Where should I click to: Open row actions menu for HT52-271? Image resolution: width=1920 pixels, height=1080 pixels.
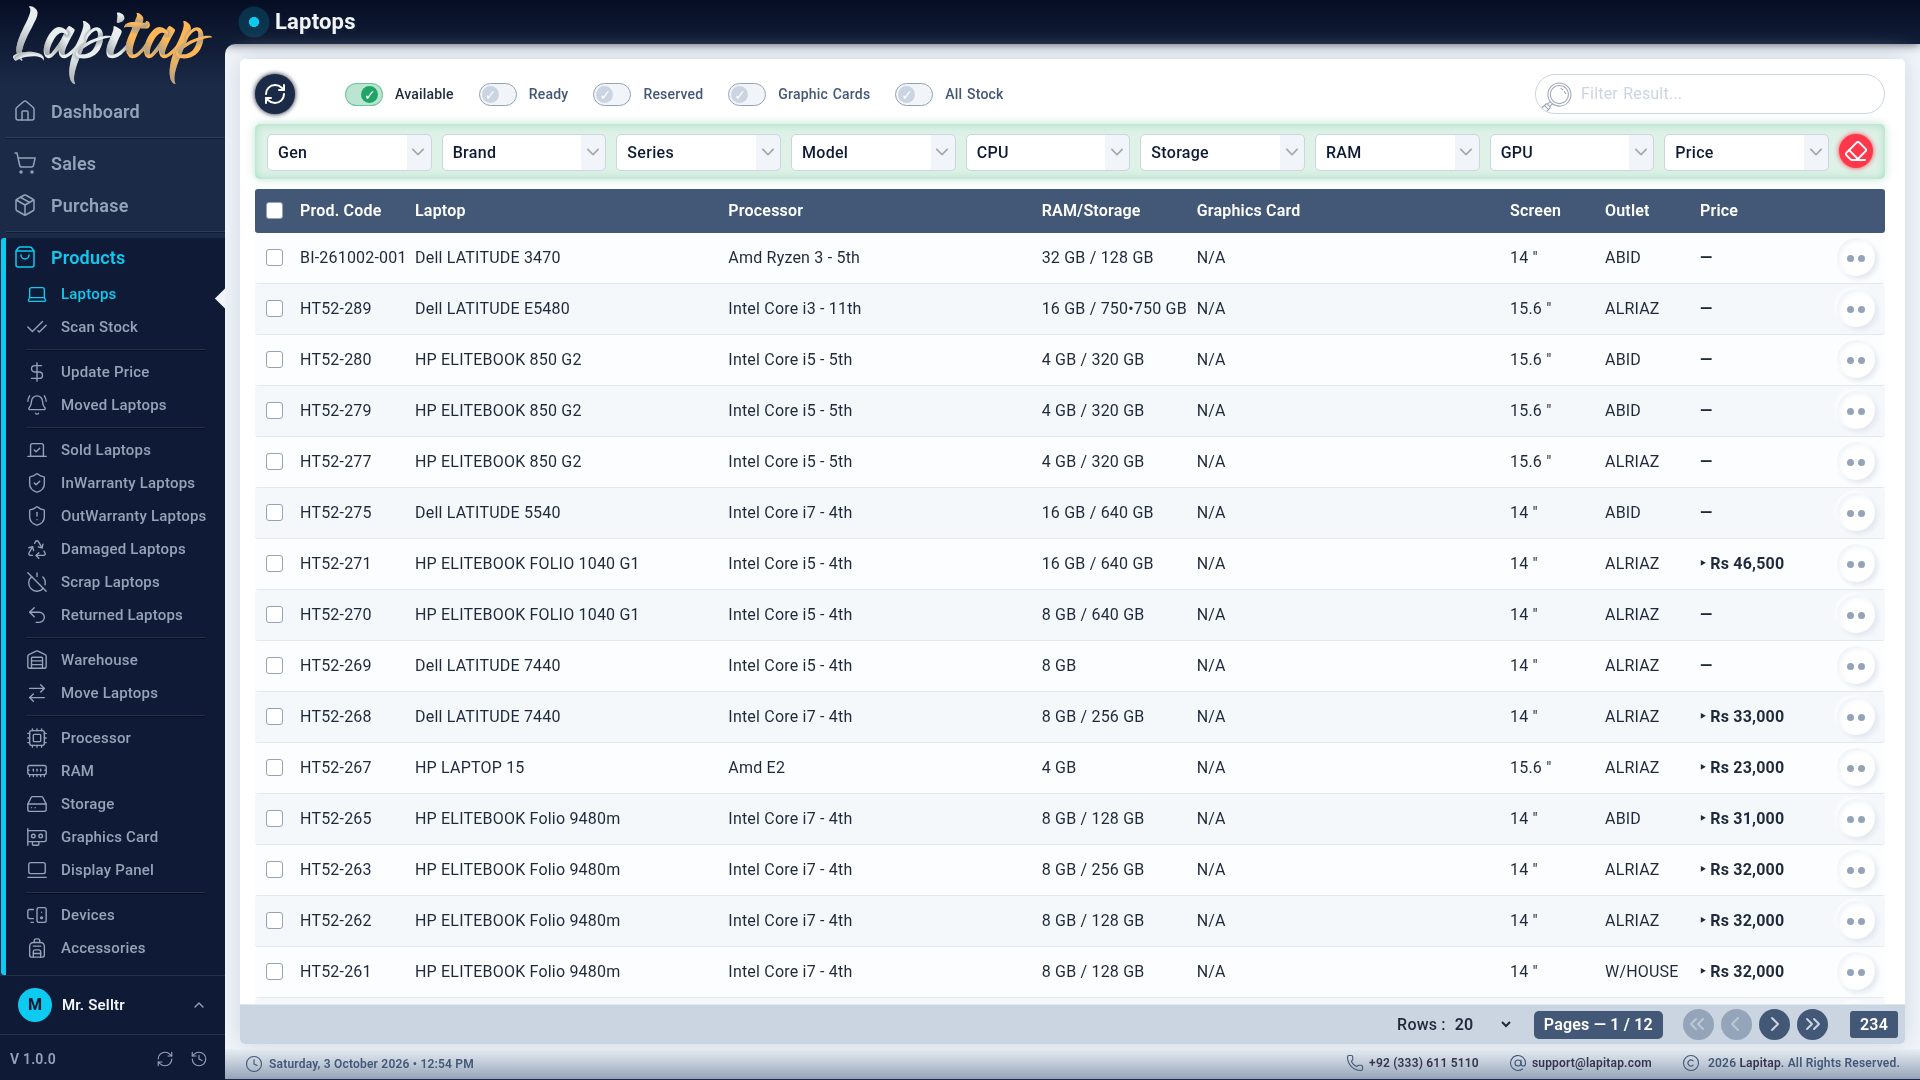(x=1856, y=564)
